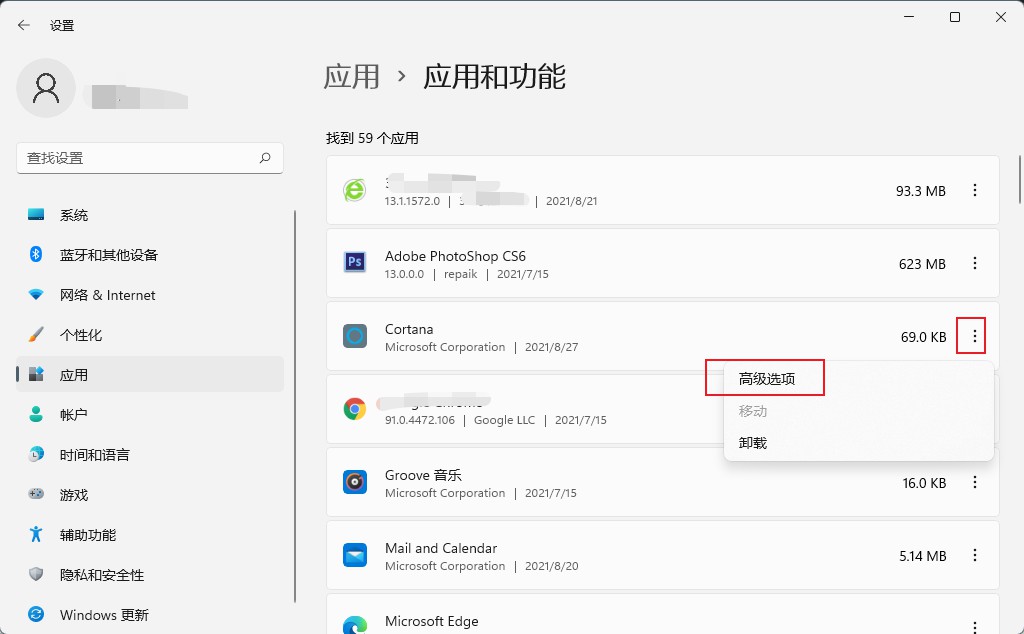Click the 游戏 controller icon

click(36, 494)
